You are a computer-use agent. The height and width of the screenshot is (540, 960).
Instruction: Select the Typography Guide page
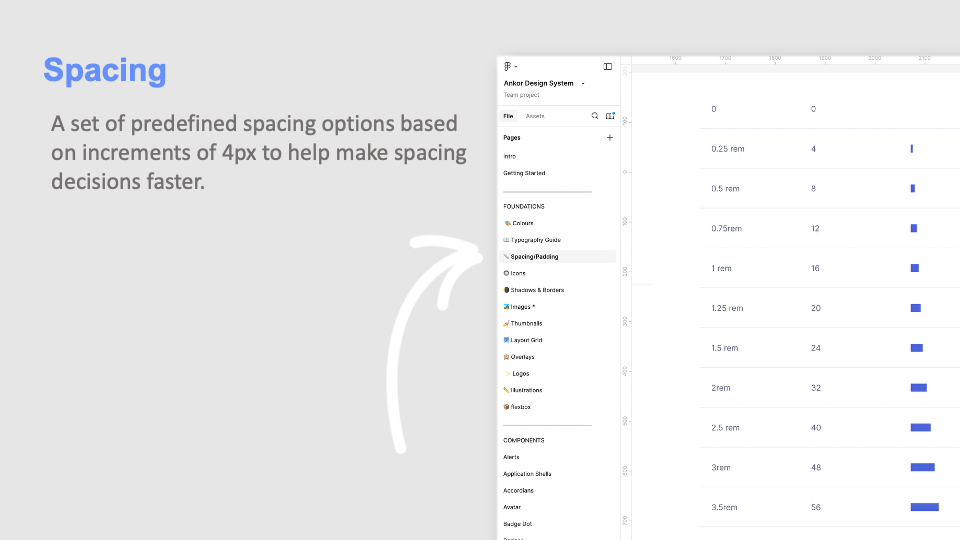click(535, 240)
